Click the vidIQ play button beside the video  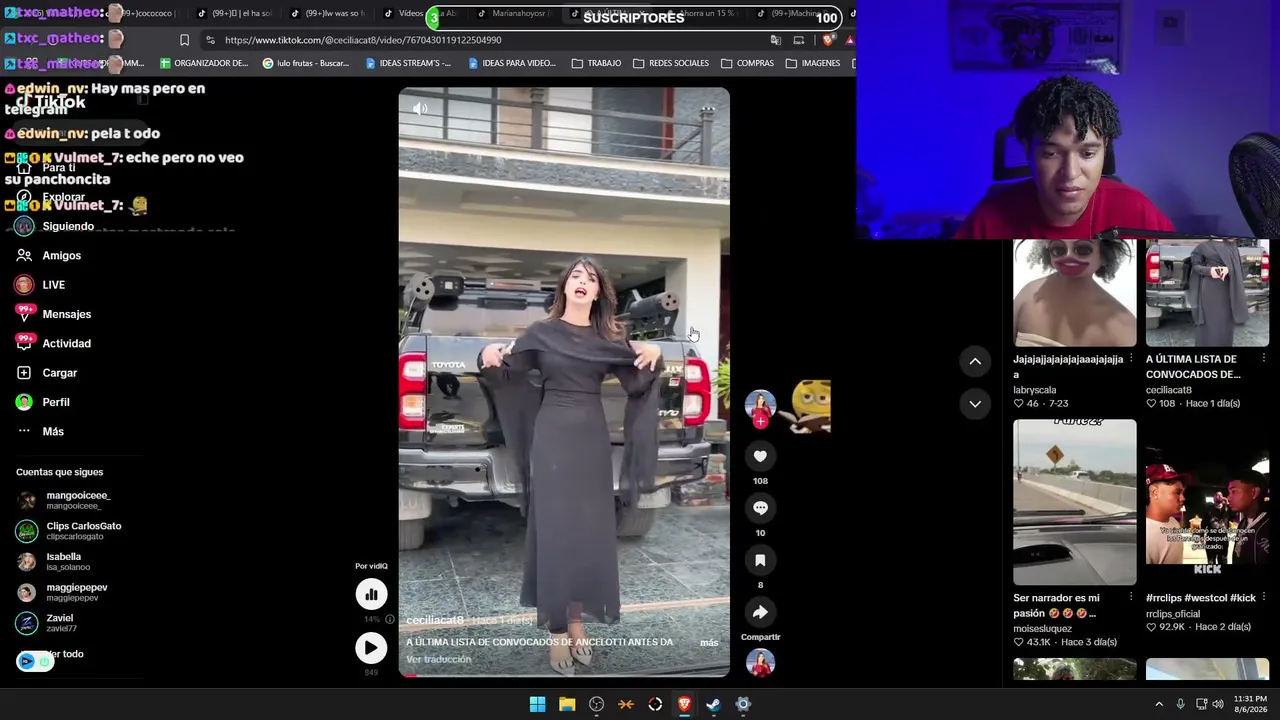371,648
